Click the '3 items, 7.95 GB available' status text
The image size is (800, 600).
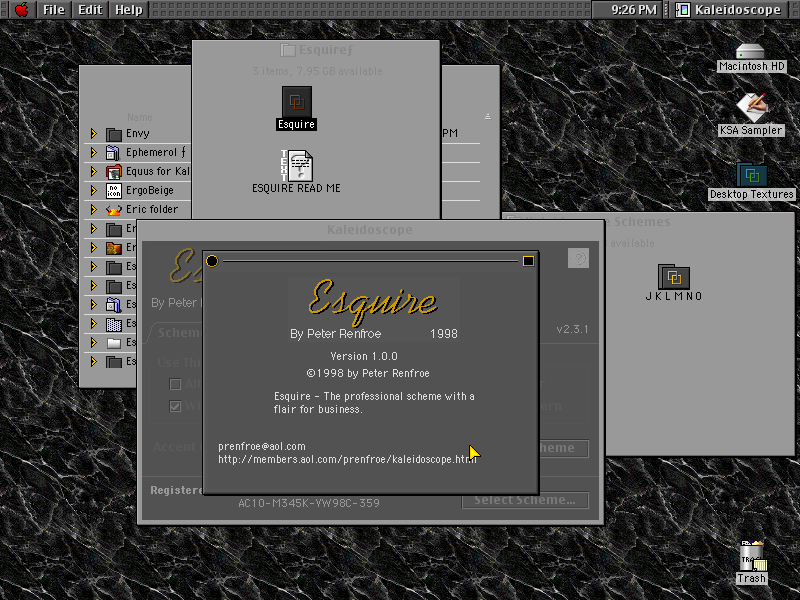317,71
